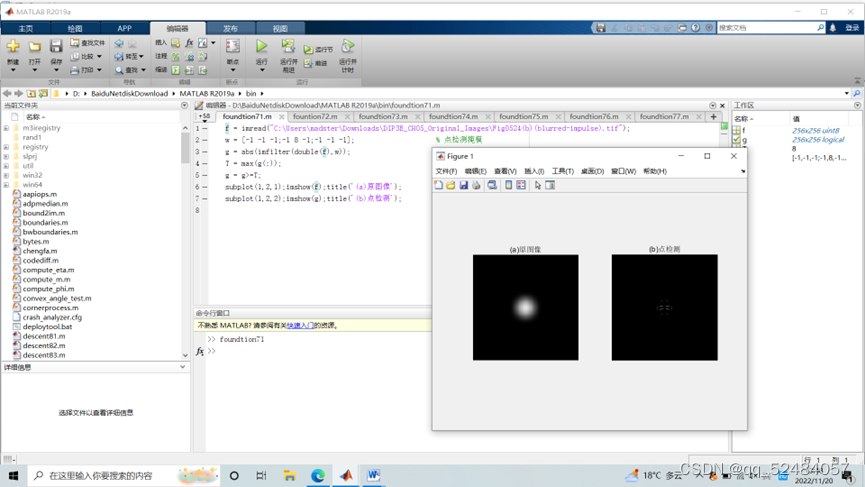Open Microsoft Edge from the taskbar
Viewport: 865px width, 487px height.
click(x=318, y=475)
